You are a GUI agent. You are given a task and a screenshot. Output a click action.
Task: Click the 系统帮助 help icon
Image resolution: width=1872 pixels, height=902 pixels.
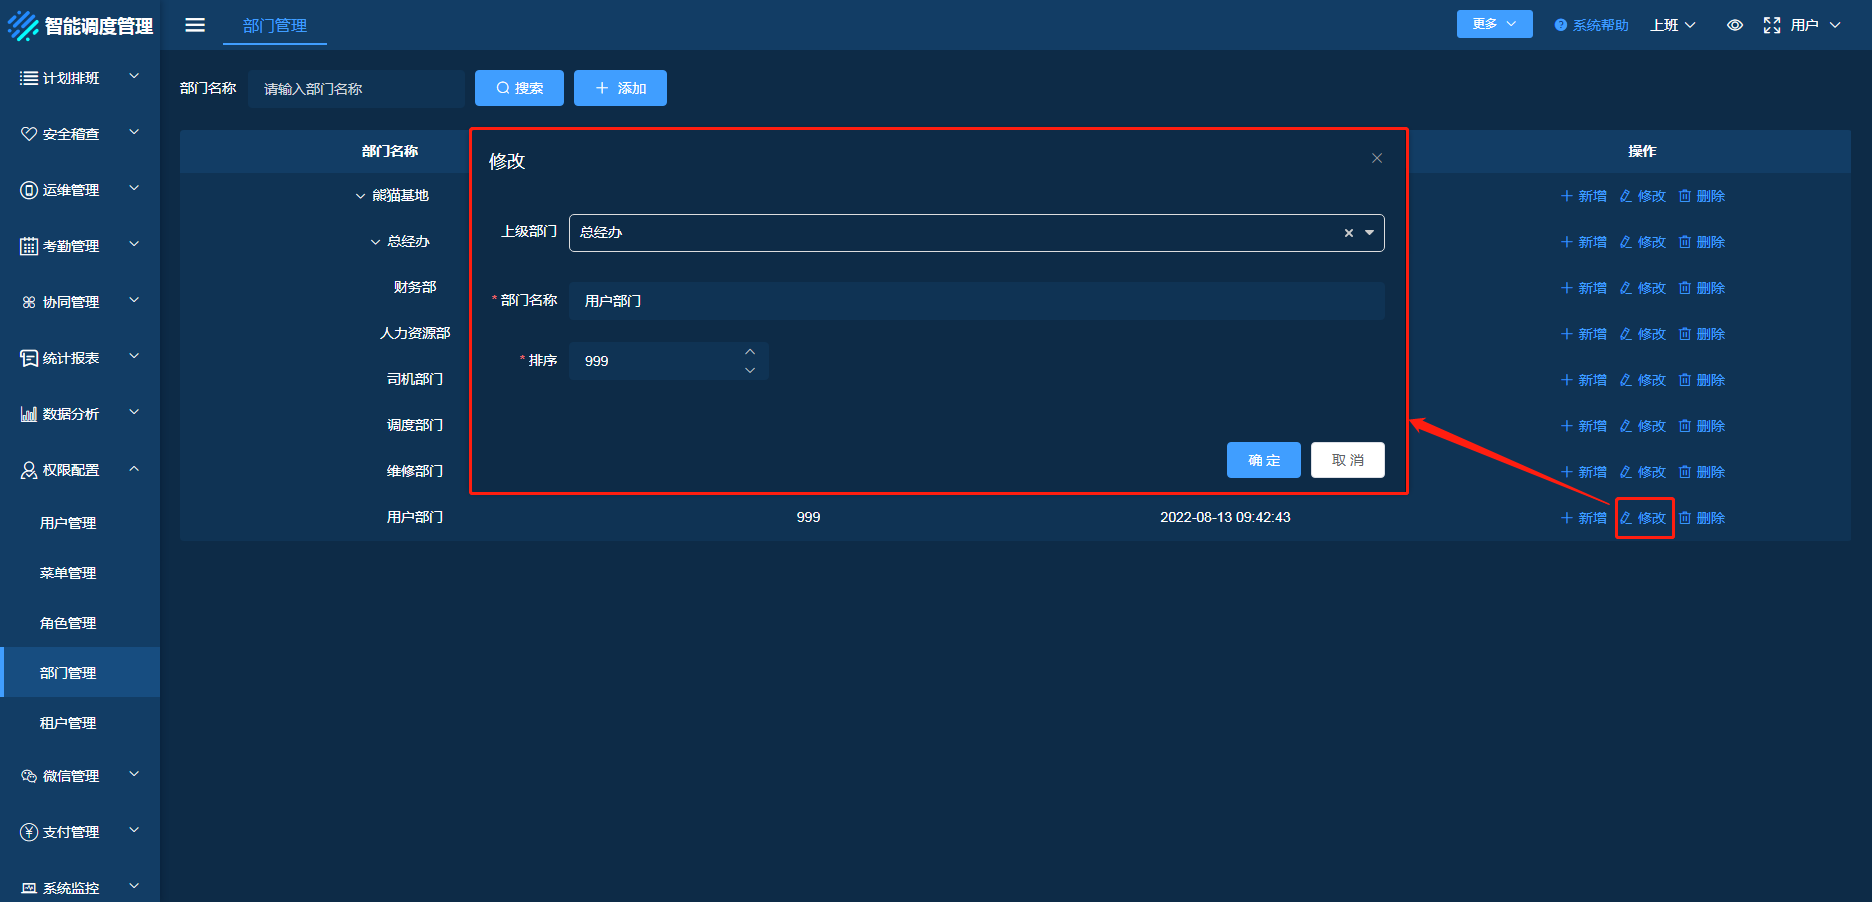click(1560, 25)
